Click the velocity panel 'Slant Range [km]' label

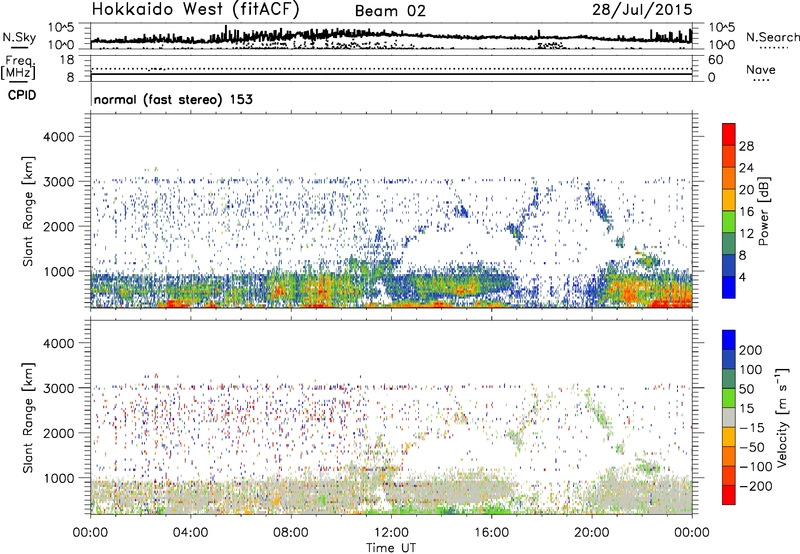(28, 418)
